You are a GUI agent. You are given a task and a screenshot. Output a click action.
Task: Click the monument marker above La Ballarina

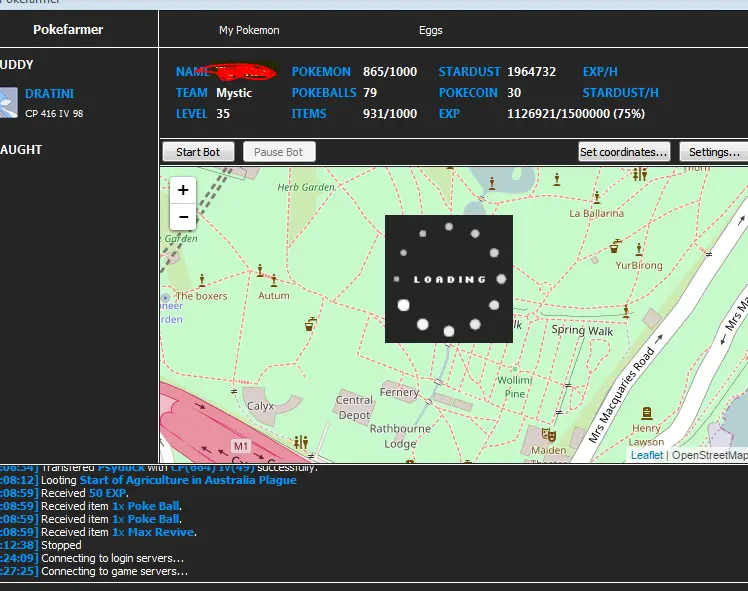[597, 197]
